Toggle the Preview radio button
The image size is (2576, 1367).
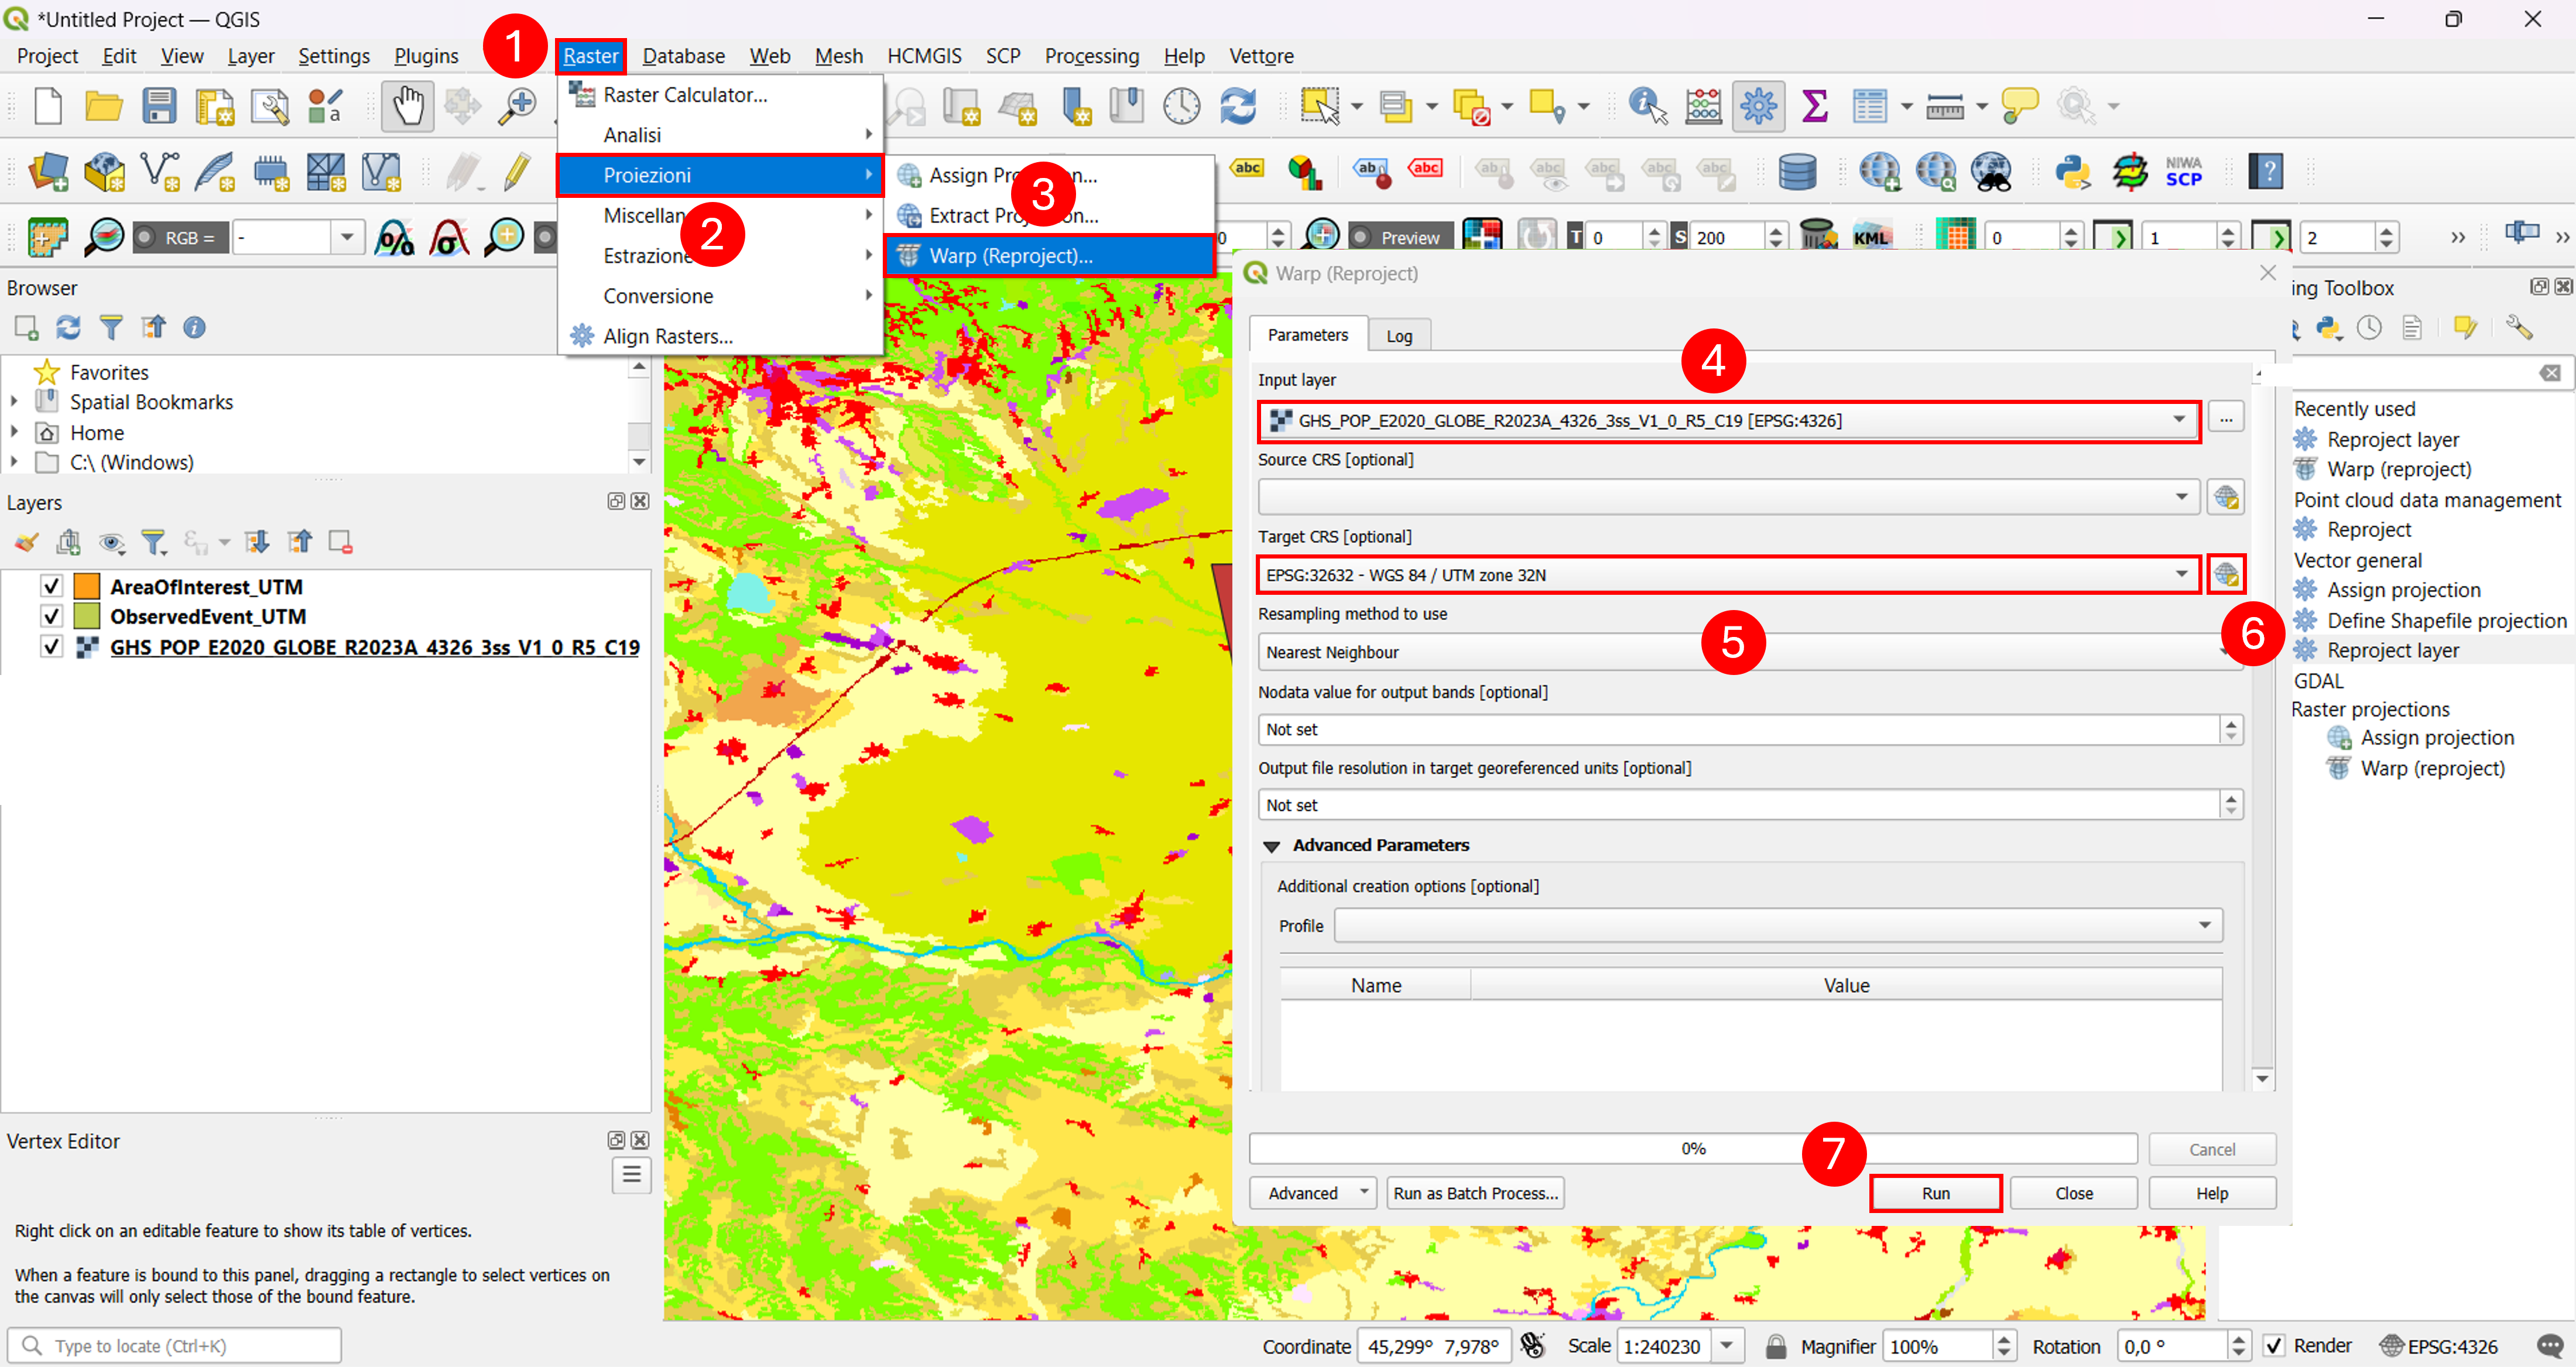[1361, 237]
